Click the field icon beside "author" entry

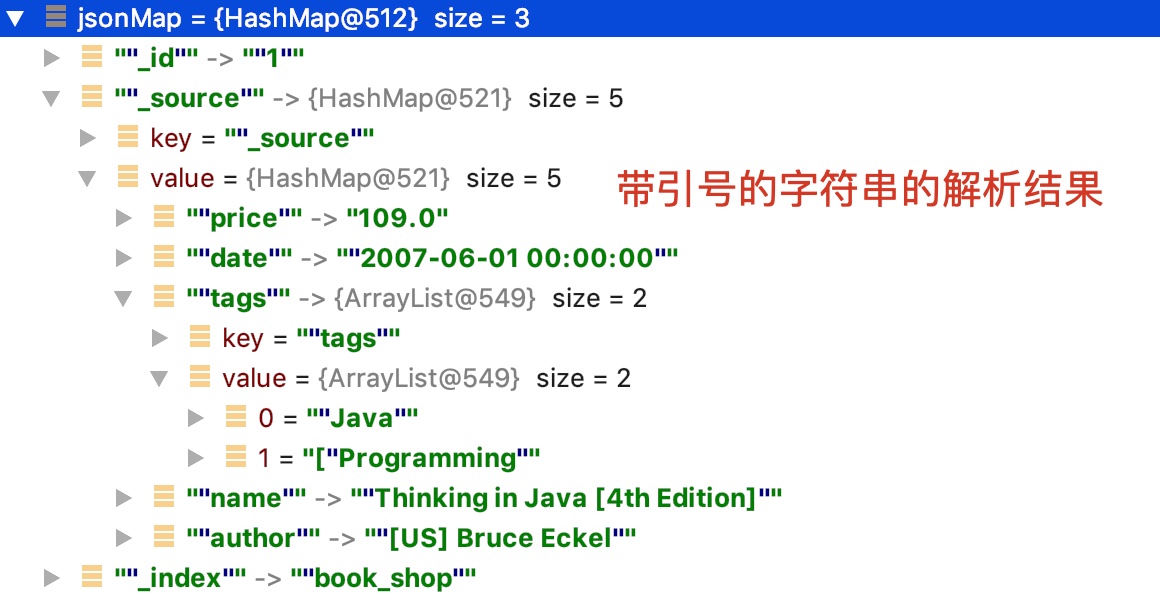click(163, 536)
